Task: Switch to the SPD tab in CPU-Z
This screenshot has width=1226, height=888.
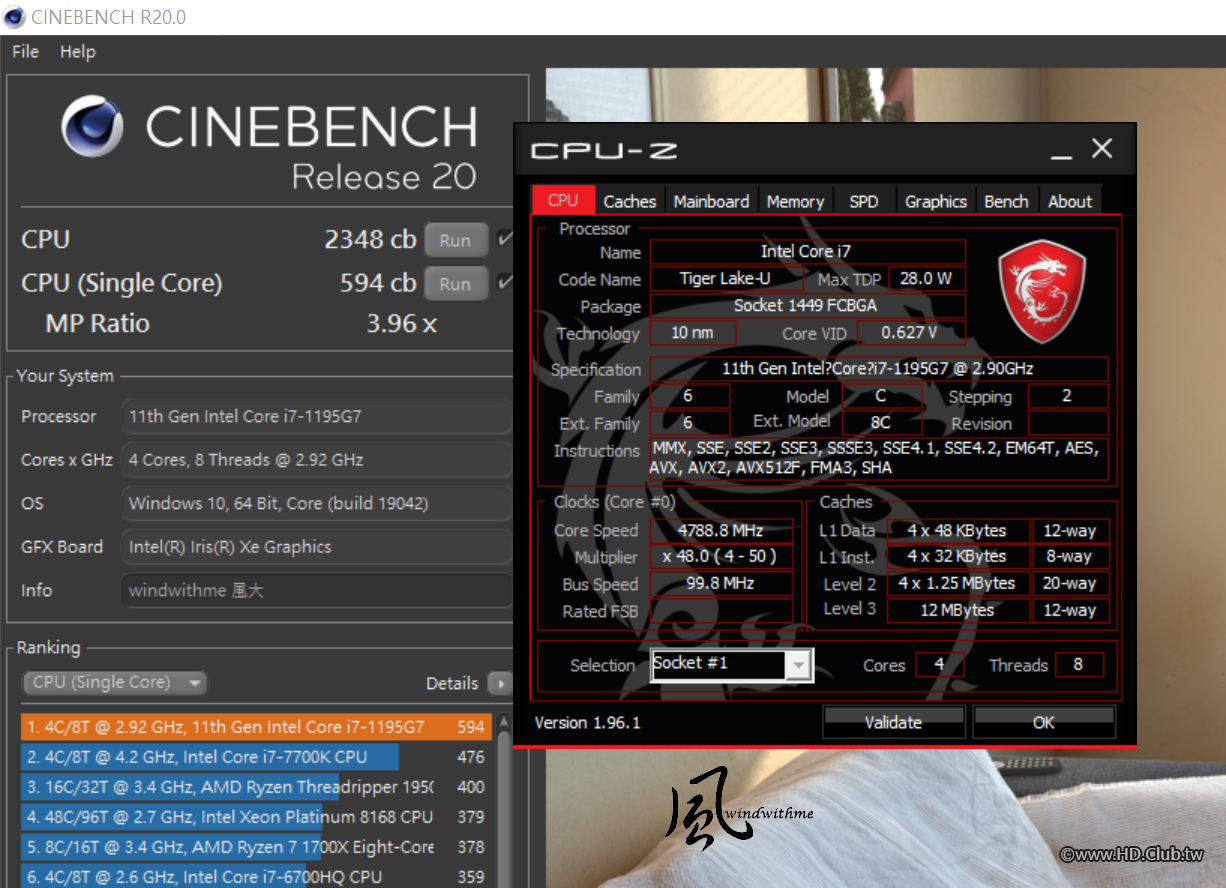Action: pyautogui.click(x=864, y=201)
